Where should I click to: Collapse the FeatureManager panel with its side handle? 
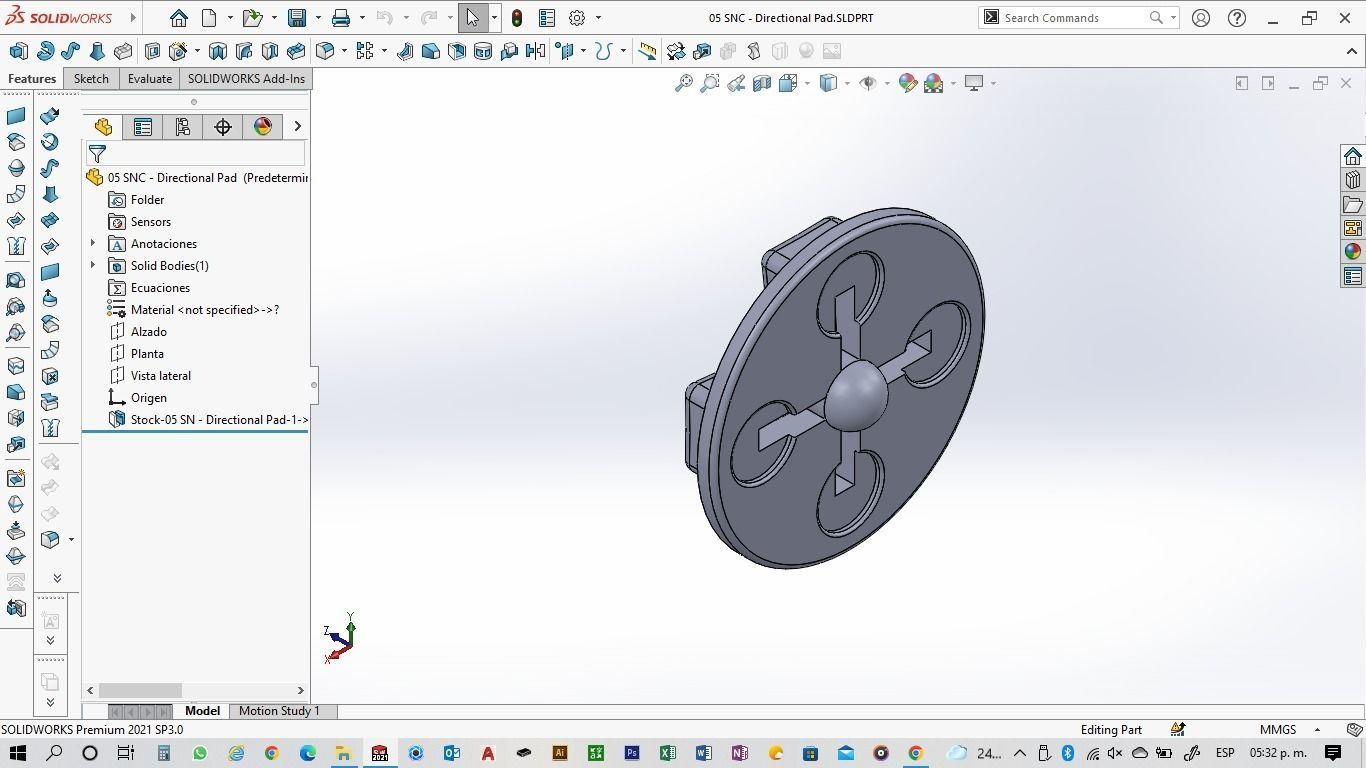pos(314,385)
